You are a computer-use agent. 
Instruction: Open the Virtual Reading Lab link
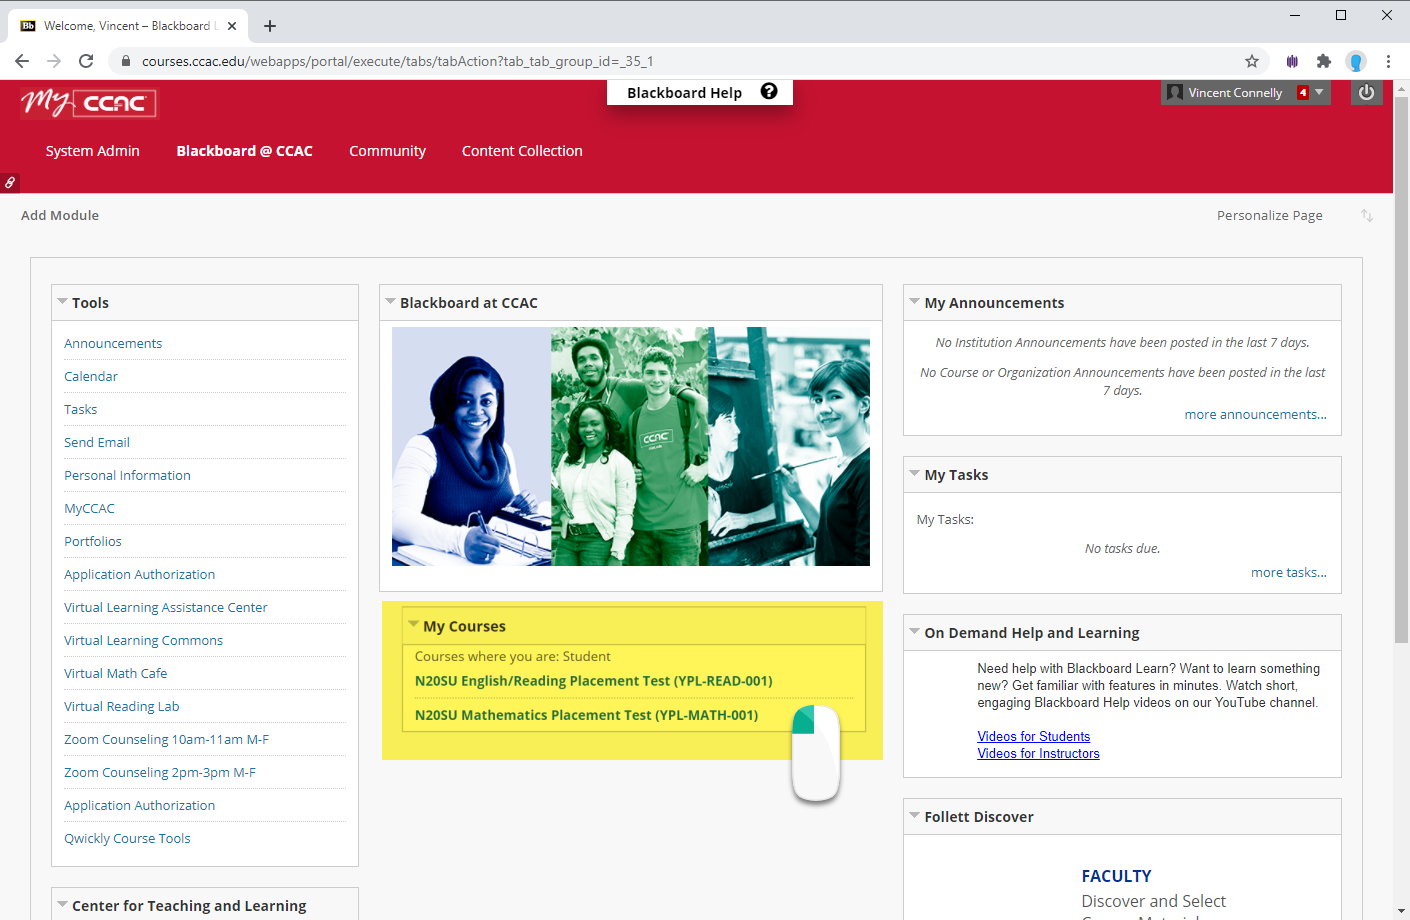point(122,706)
